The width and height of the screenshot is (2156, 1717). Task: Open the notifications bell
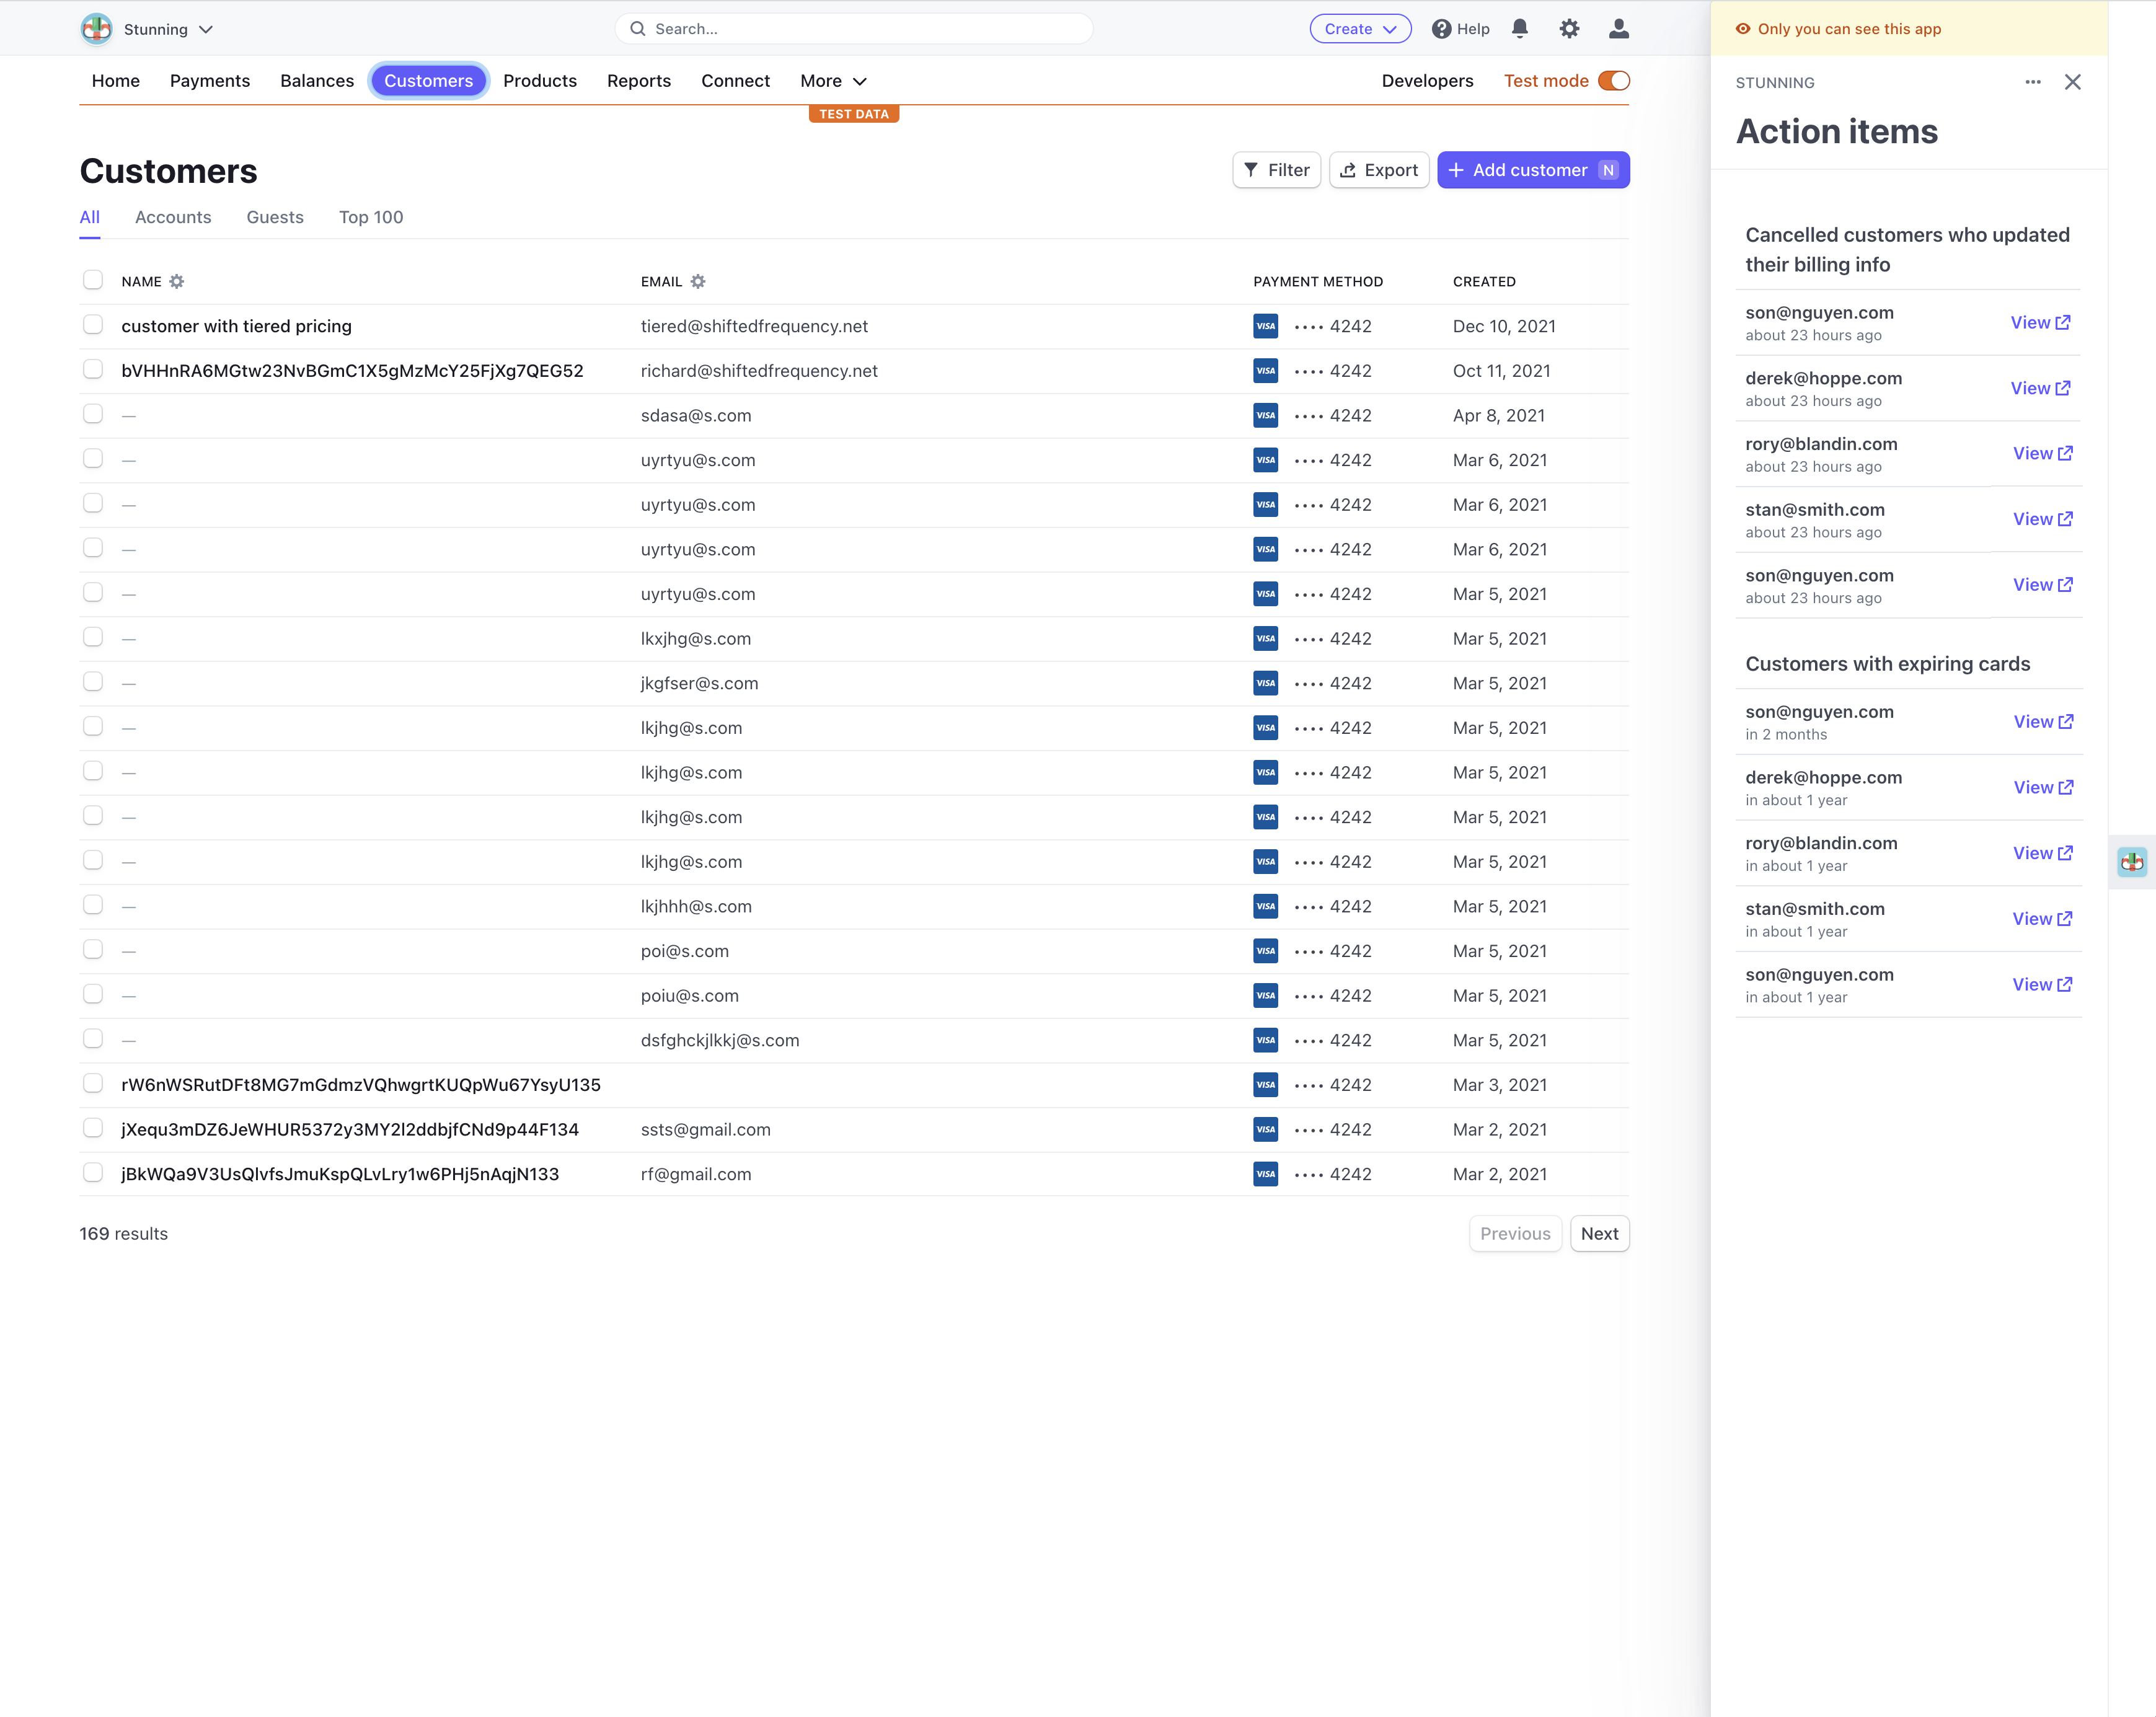pyautogui.click(x=1520, y=29)
